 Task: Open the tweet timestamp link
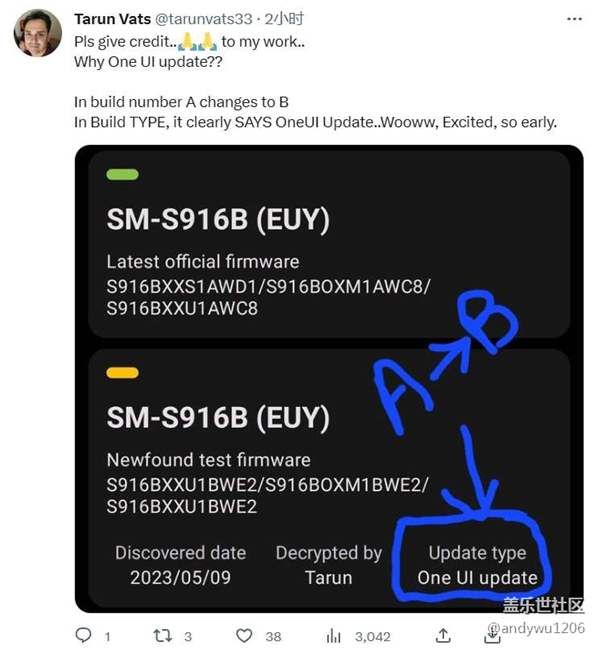(284, 19)
